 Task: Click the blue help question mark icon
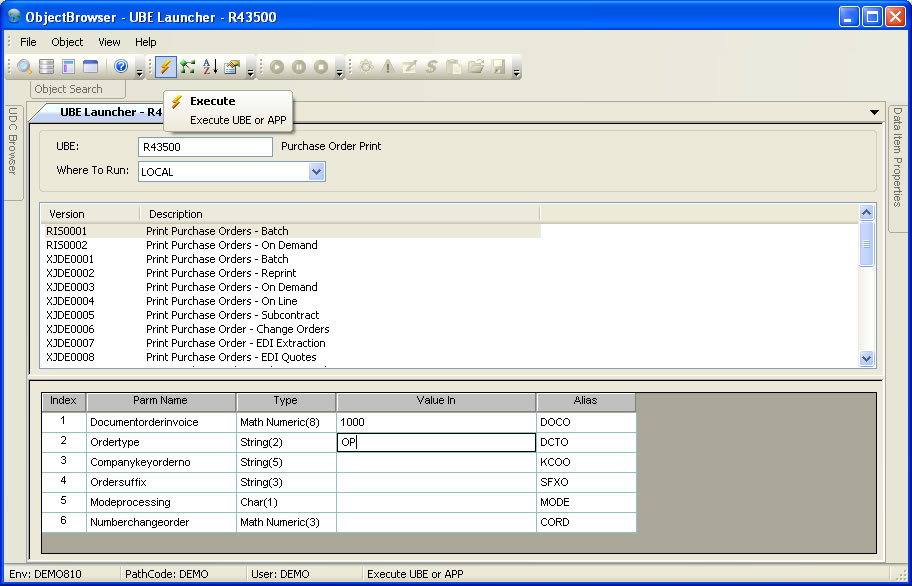pos(121,67)
